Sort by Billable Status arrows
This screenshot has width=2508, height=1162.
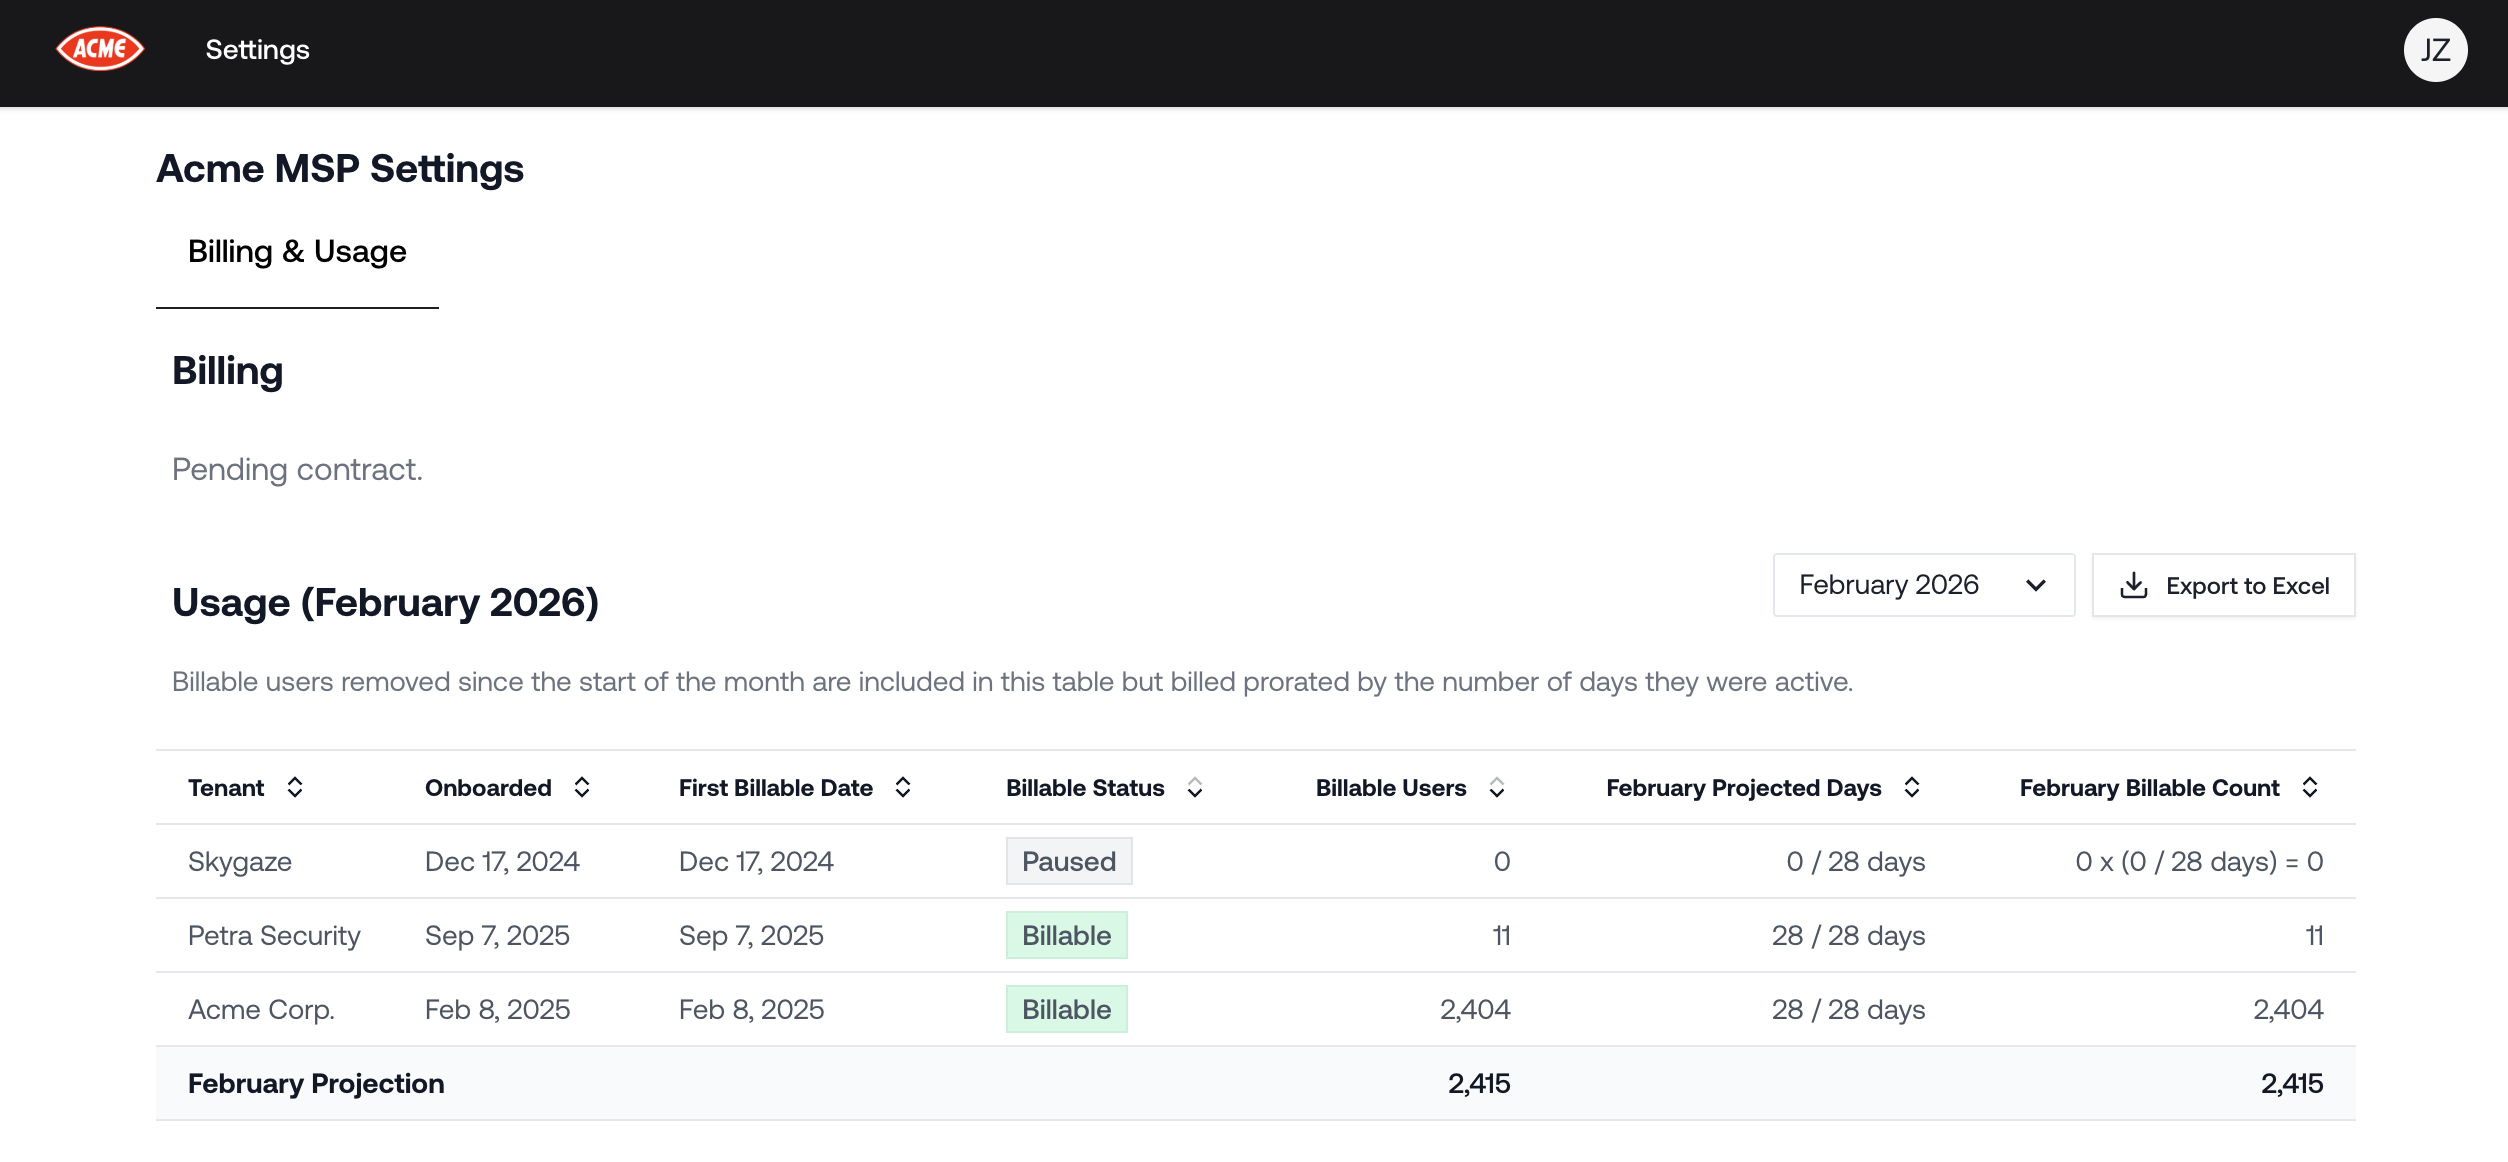point(1195,788)
